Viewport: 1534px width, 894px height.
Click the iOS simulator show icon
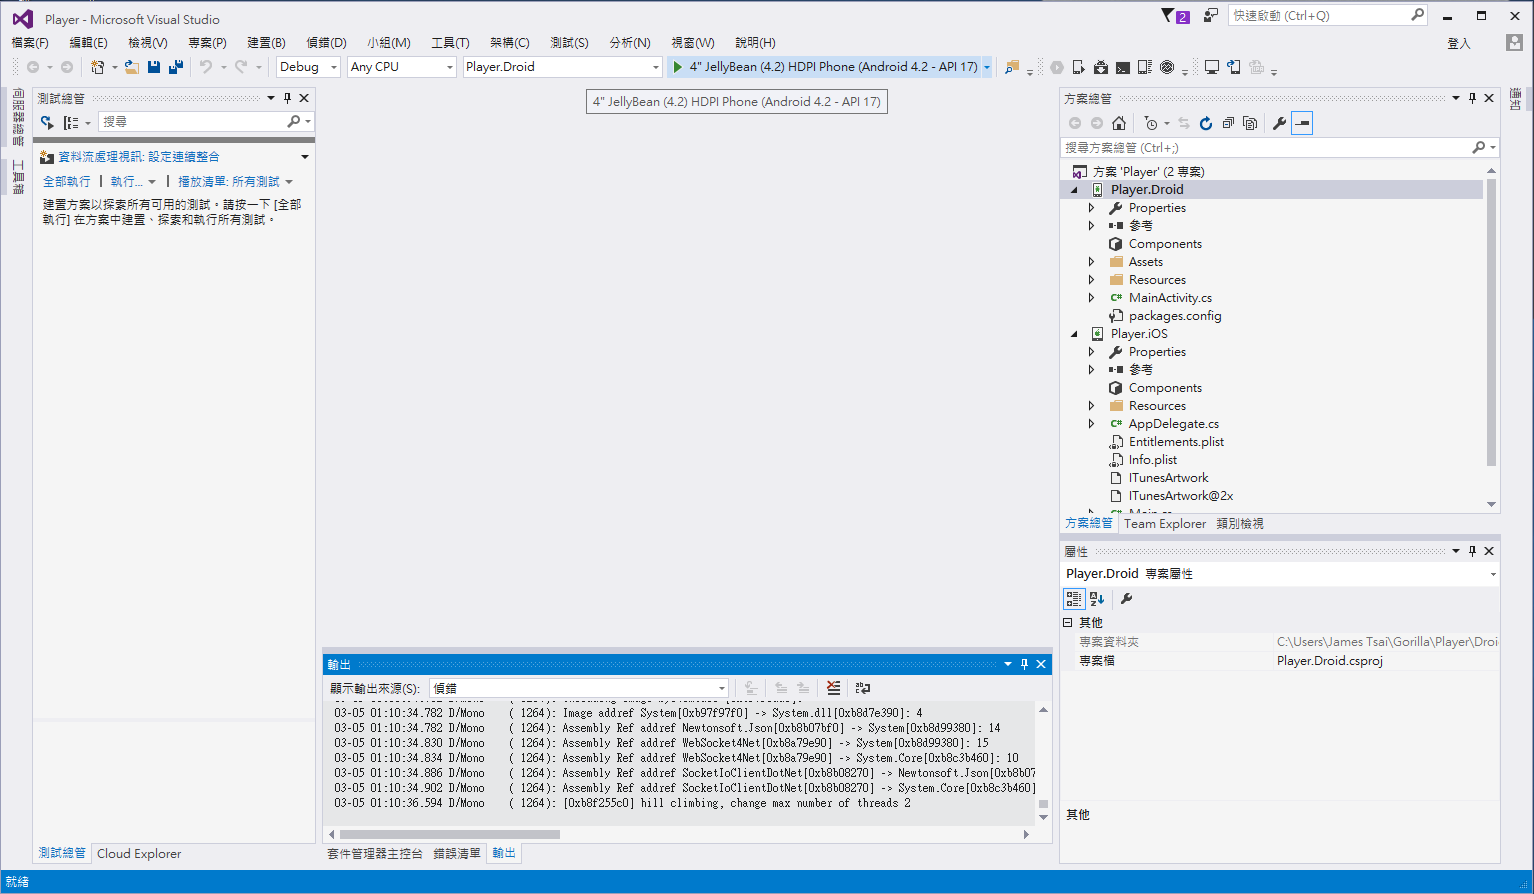coord(1233,67)
